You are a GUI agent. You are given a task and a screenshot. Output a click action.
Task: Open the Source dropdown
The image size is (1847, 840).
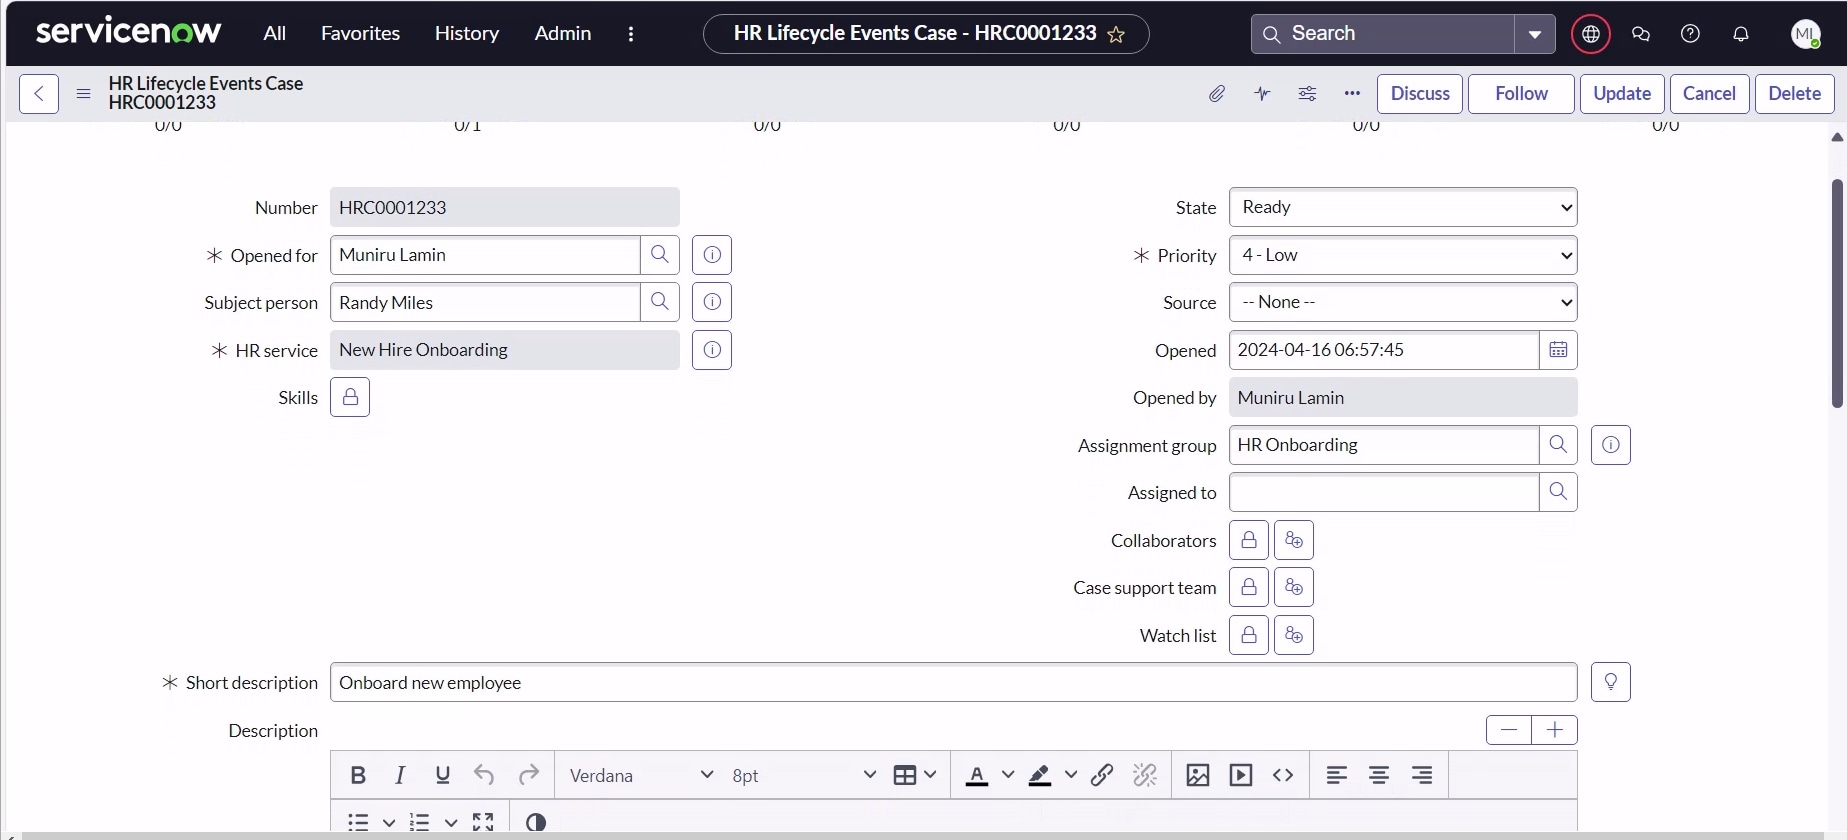point(1403,302)
